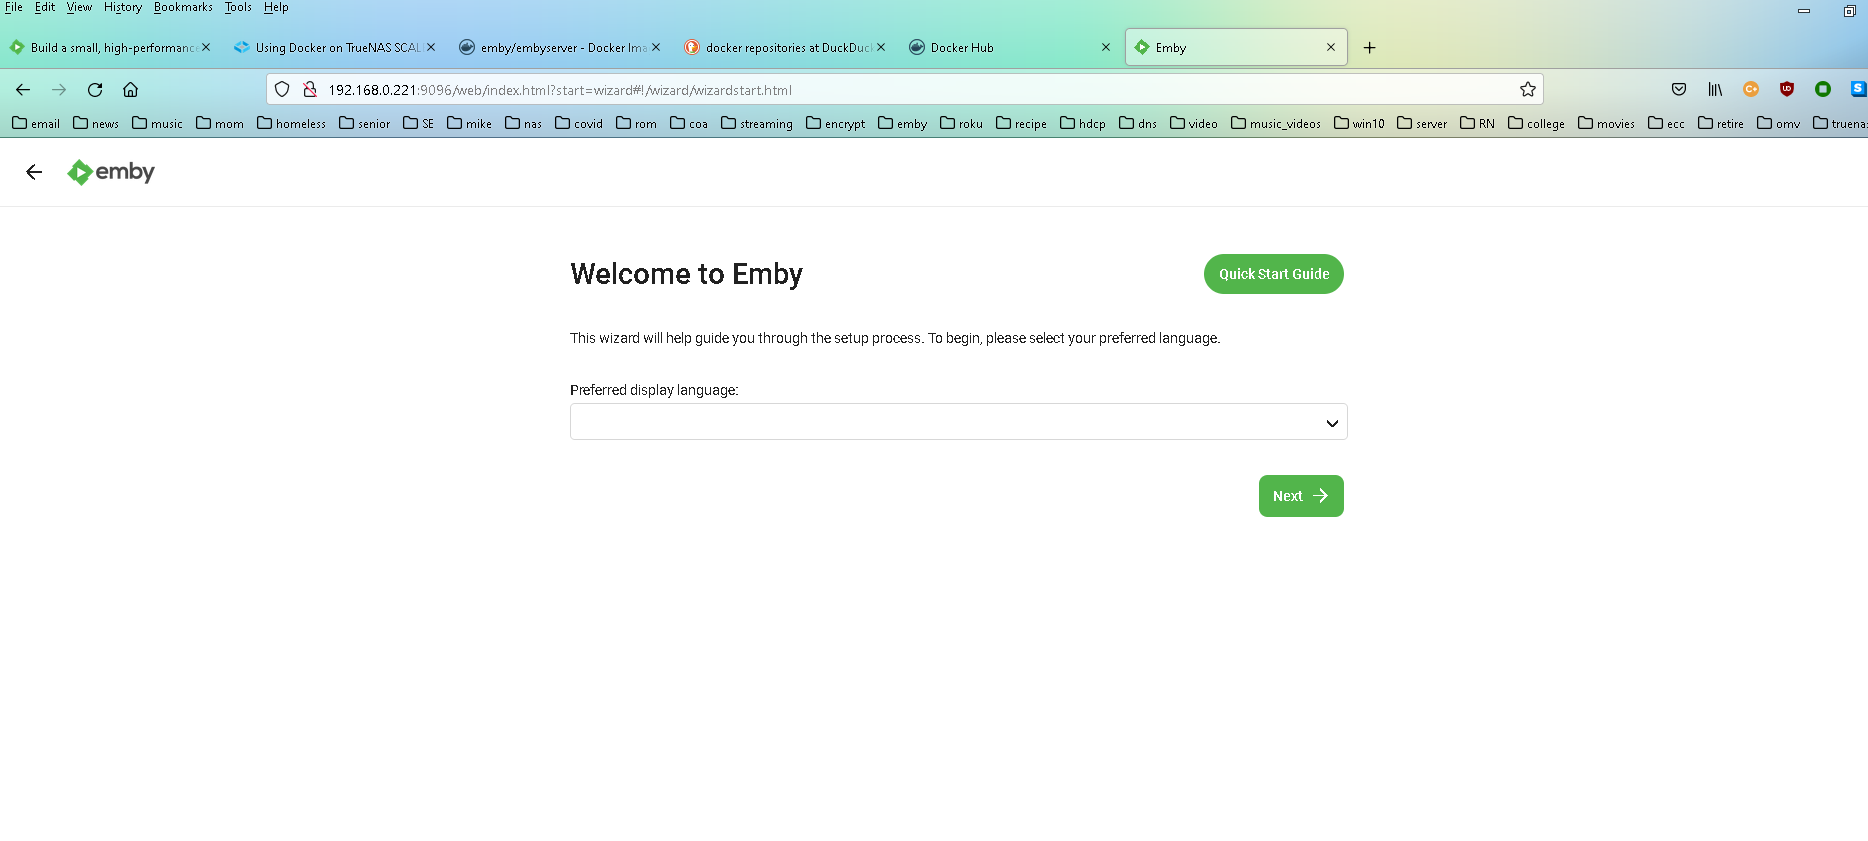Open the music_videos bookmarks folder
The image size is (1868, 841).
pos(1276,123)
